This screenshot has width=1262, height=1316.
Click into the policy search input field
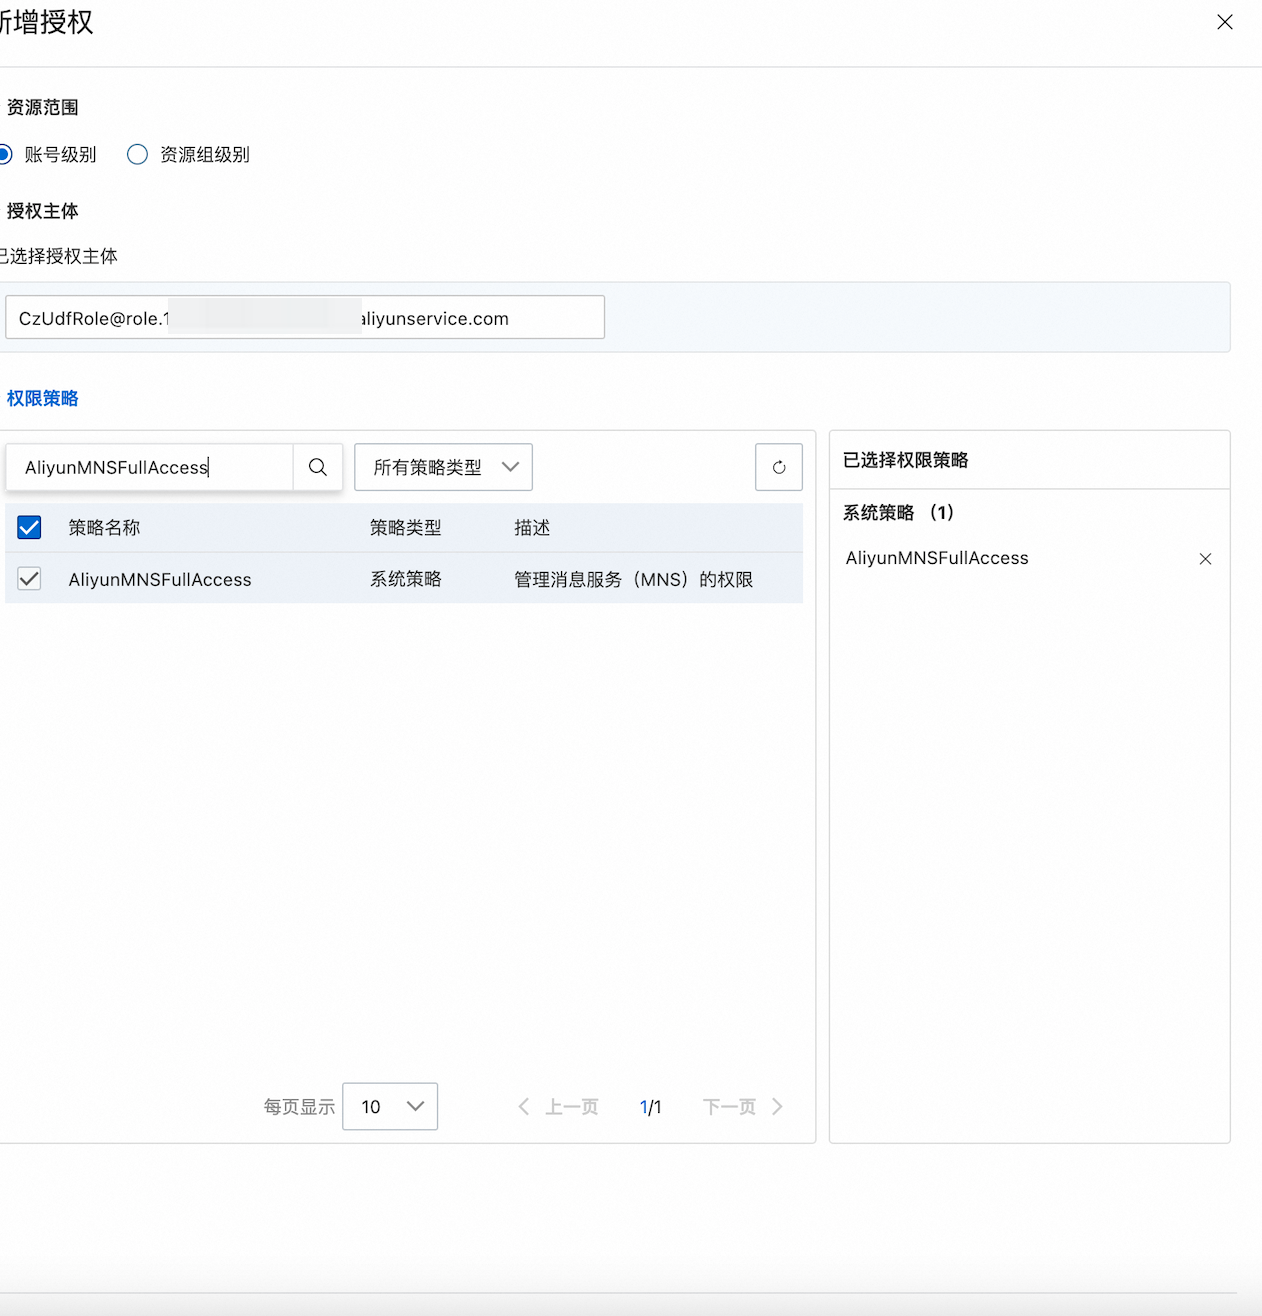pyautogui.click(x=150, y=467)
